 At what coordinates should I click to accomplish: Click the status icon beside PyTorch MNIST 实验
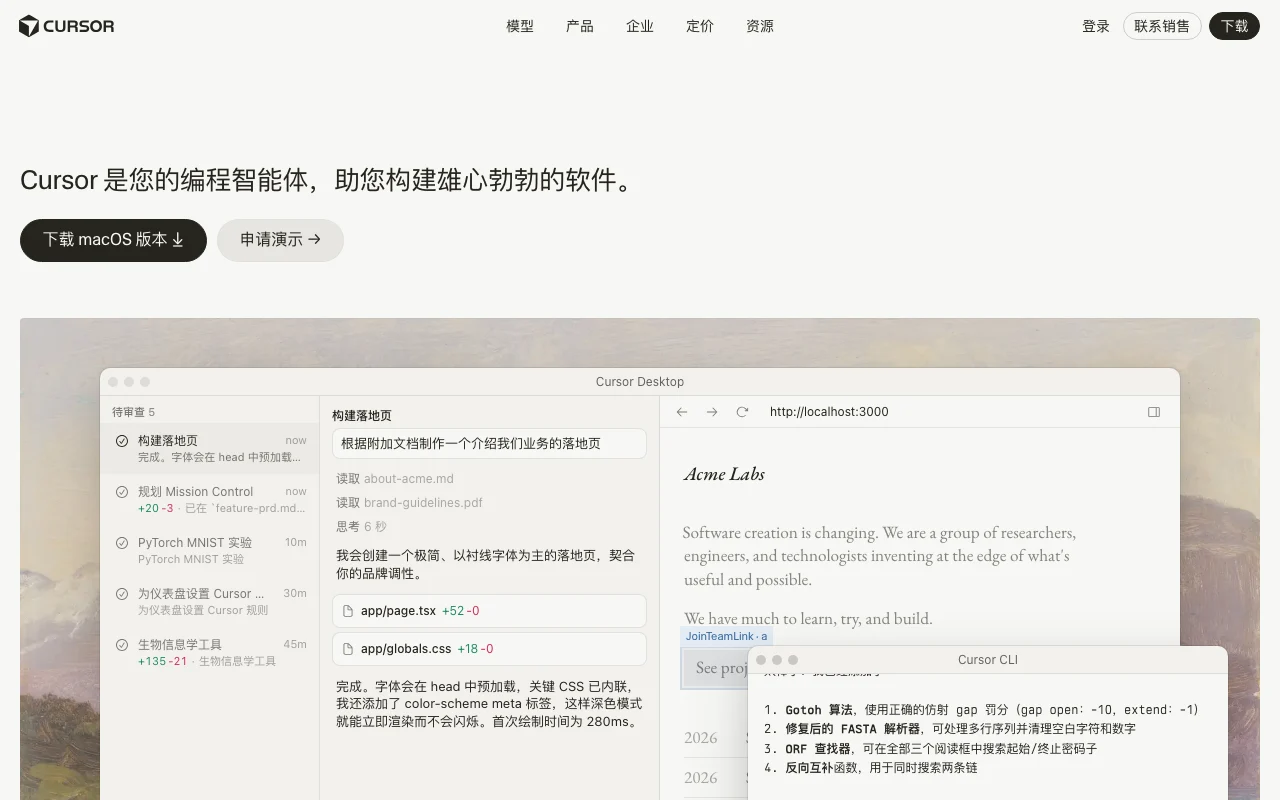(122, 543)
